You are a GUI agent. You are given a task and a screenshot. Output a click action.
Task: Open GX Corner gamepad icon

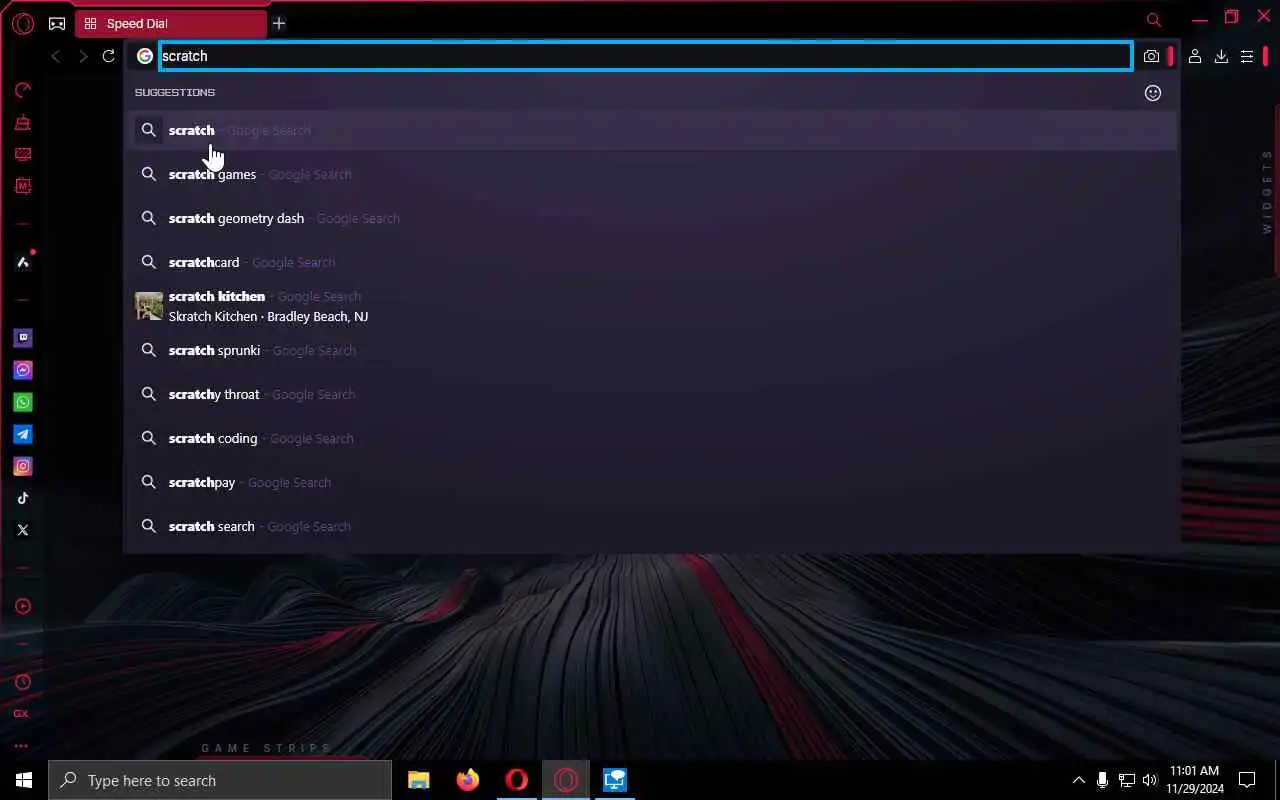coord(57,23)
